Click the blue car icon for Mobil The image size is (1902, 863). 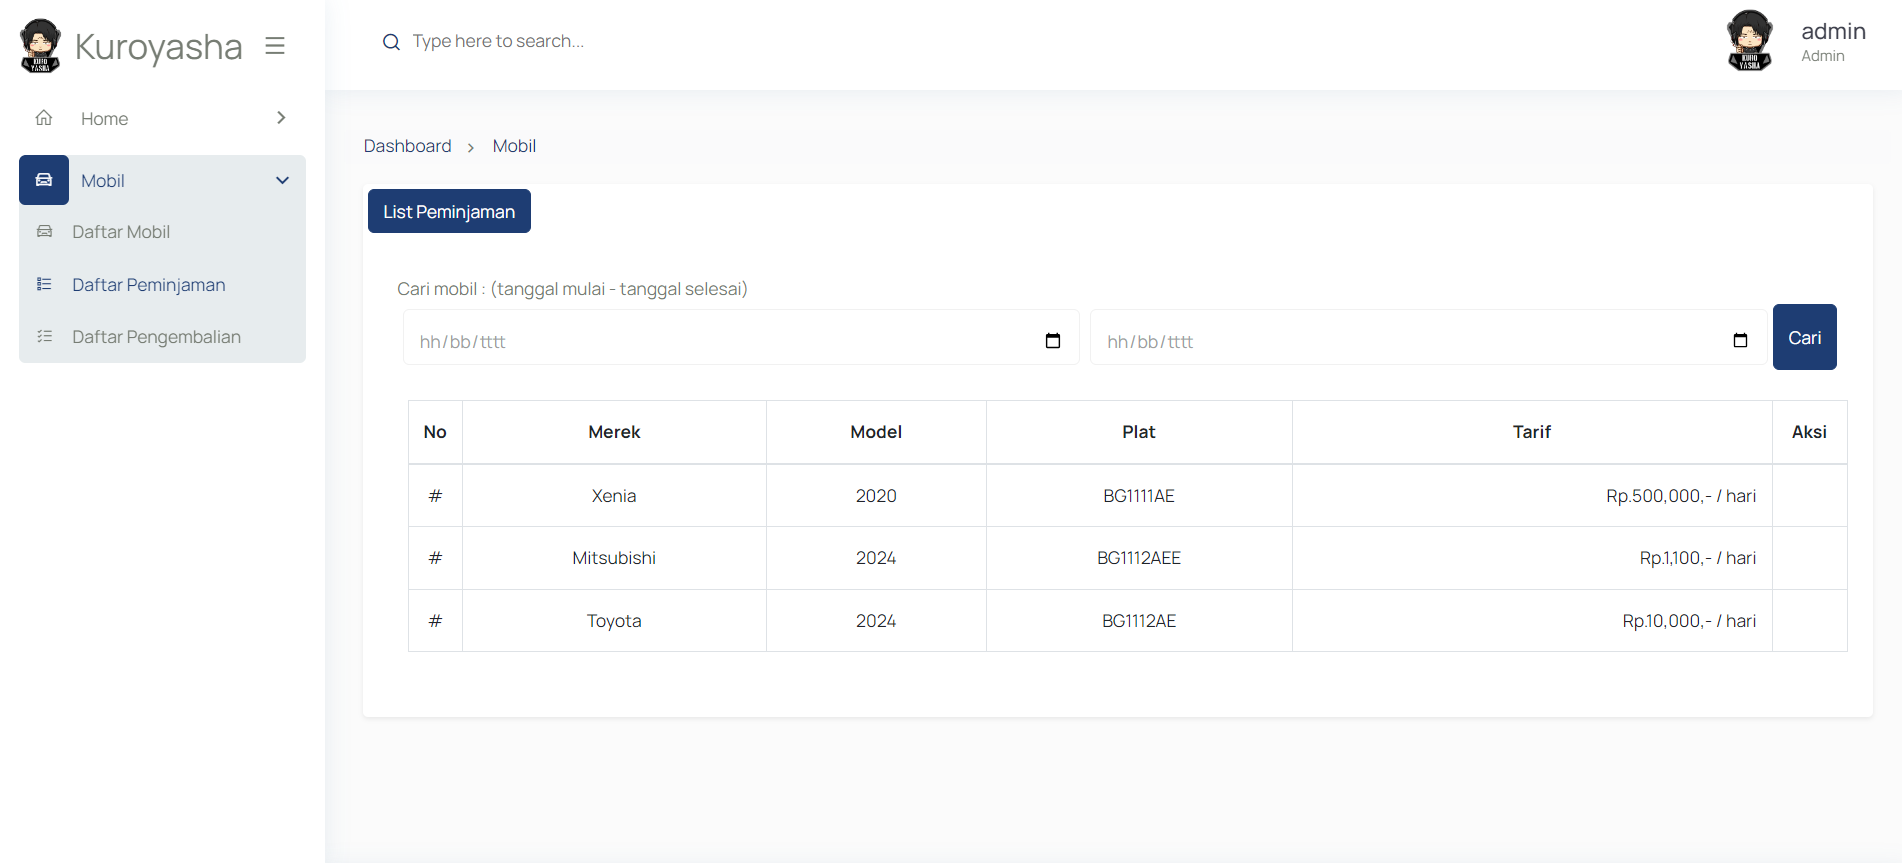tap(44, 180)
